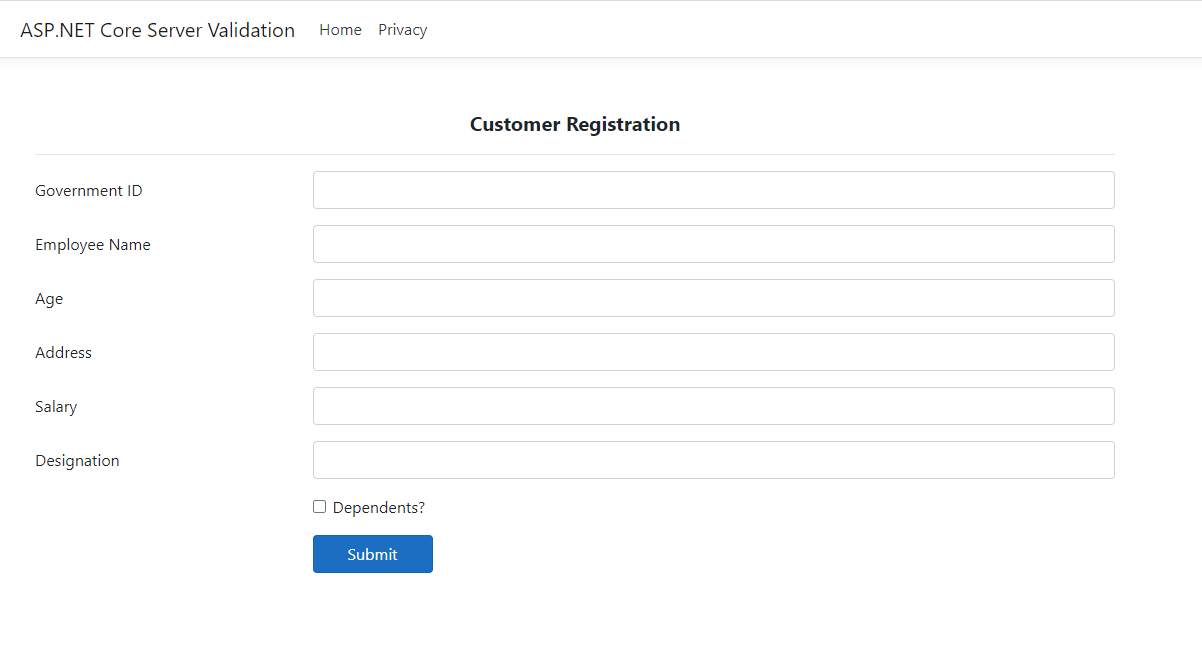Click the Designation label
The image size is (1202, 659).
[x=77, y=460]
